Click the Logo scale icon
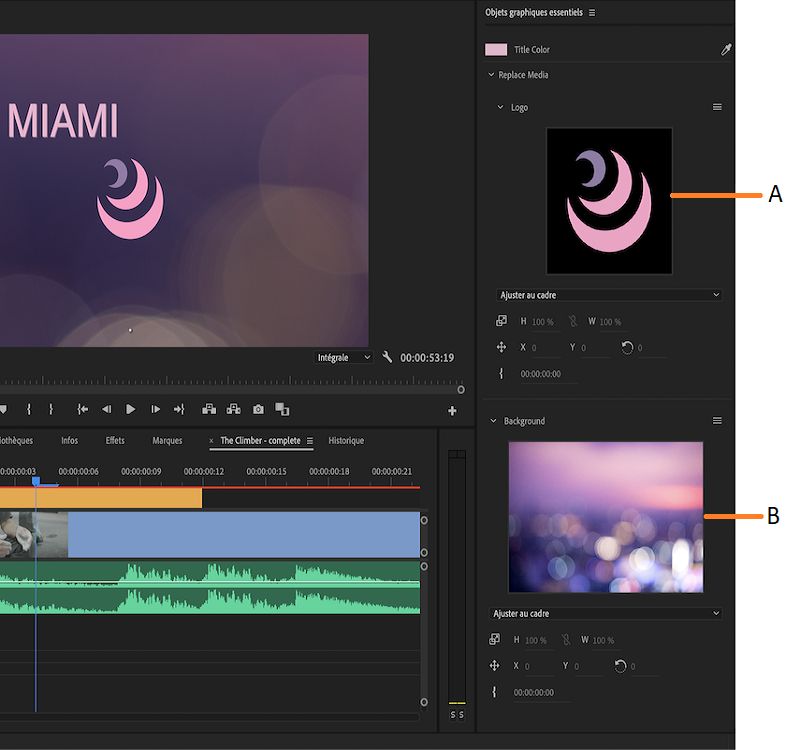This screenshot has height=750, width=786. [x=501, y=321]
